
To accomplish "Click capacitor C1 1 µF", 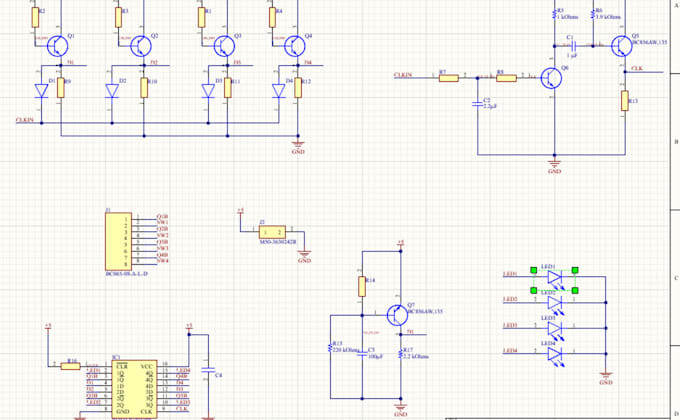I will [x=573, y=45].
